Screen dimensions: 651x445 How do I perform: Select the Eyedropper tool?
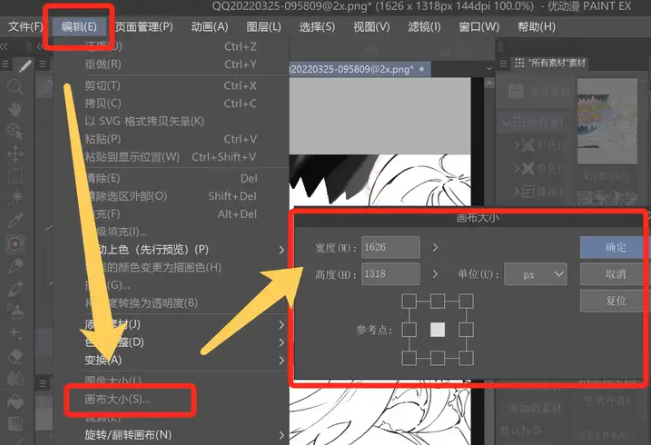[x=15, y=221]
